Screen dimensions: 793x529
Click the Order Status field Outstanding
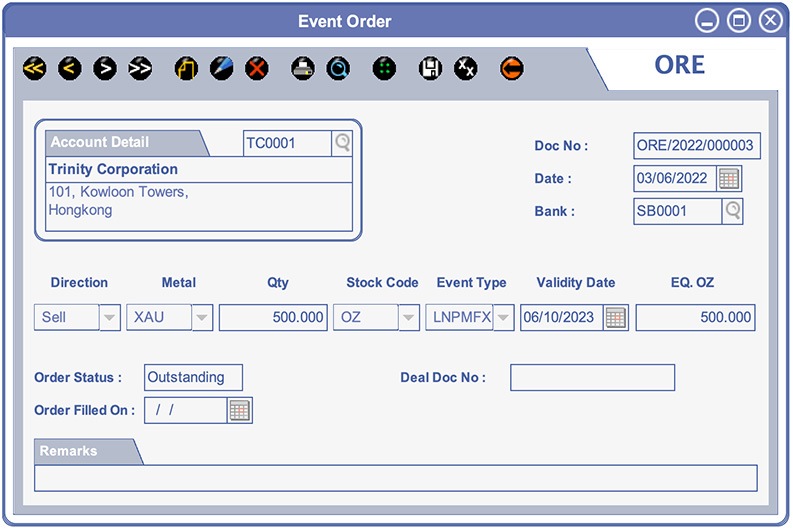193,377
